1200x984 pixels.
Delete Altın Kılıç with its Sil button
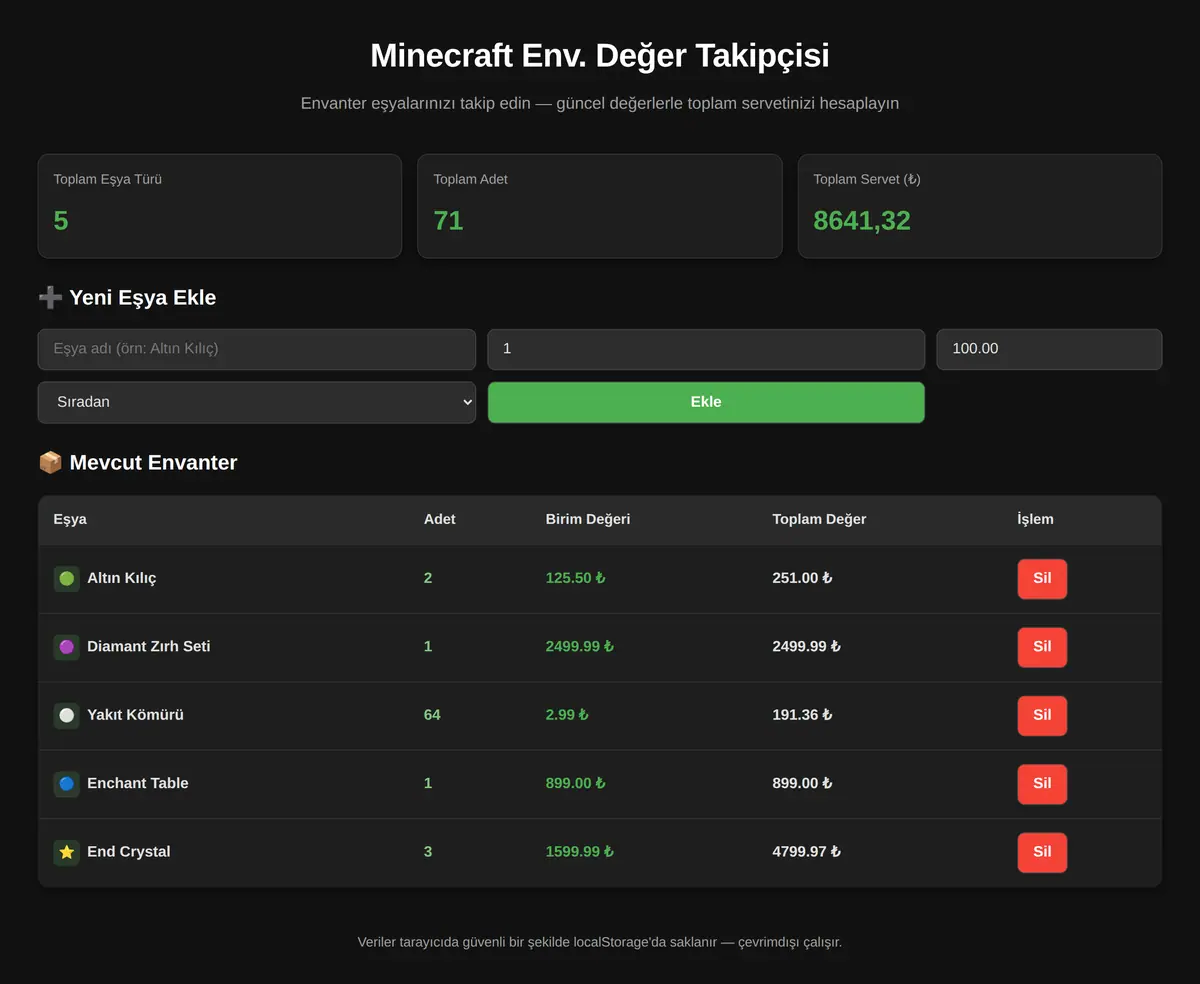pyautogui.click(x=1042, y=579)
